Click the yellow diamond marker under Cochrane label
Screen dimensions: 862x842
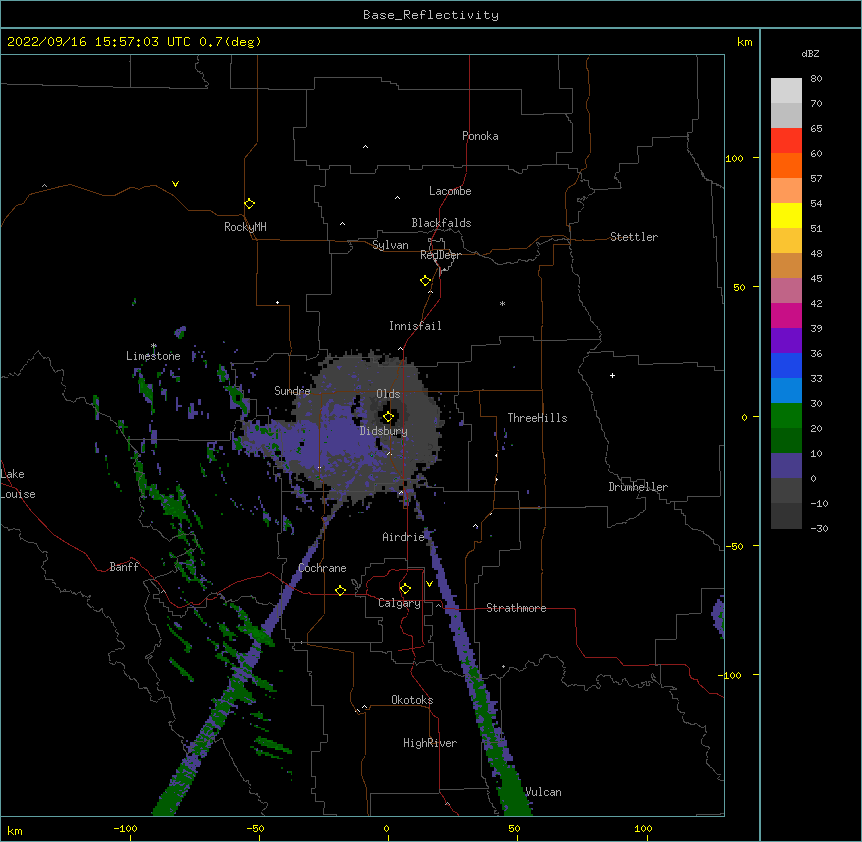[340, 590]
